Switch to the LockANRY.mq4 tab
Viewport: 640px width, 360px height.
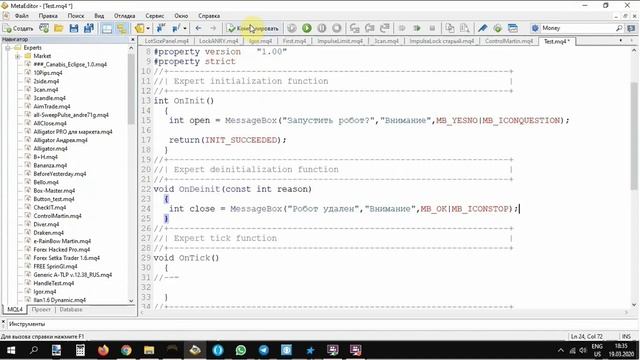(218, 41)
